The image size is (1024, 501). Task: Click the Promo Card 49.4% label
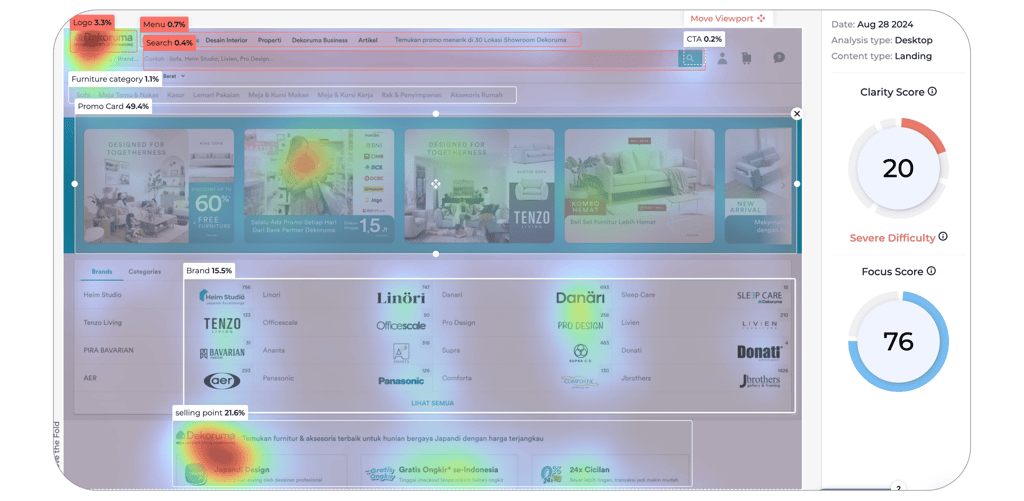(x=114, y=106)
